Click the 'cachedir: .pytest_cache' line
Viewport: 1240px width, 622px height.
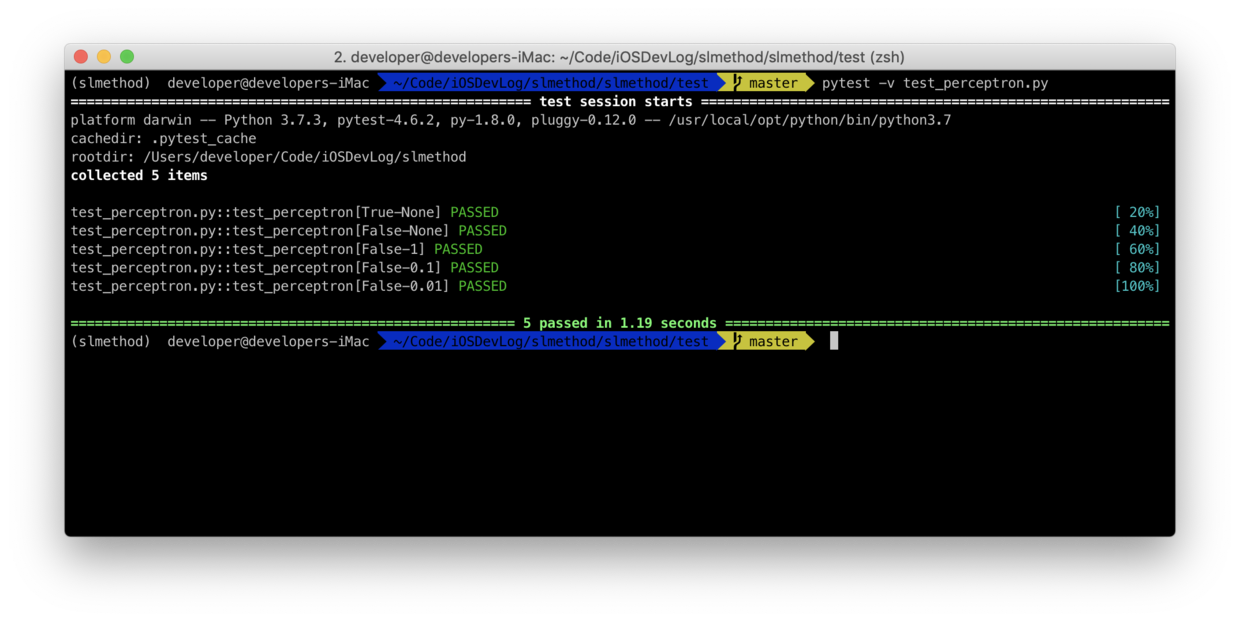[x=164, y=139]
